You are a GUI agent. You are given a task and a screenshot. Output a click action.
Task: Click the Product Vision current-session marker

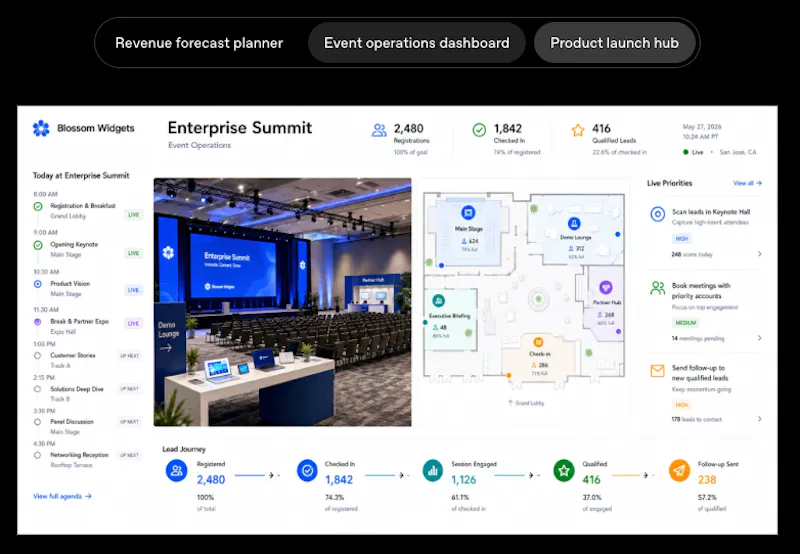pos(38,284)
